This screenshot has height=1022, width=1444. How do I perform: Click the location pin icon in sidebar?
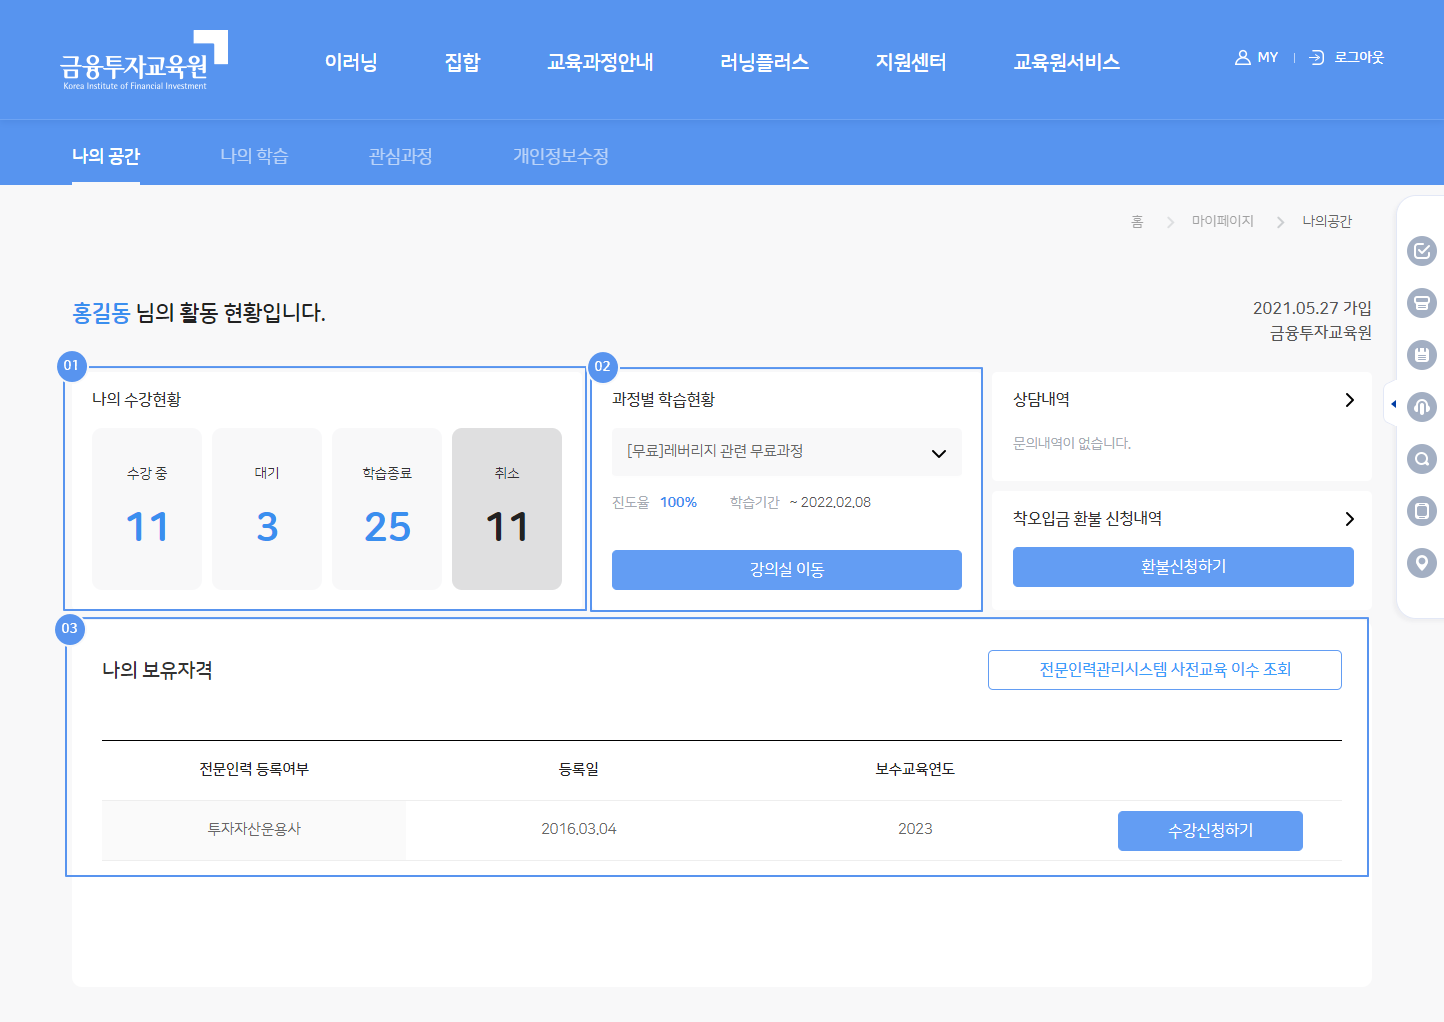pos(1421,563)
